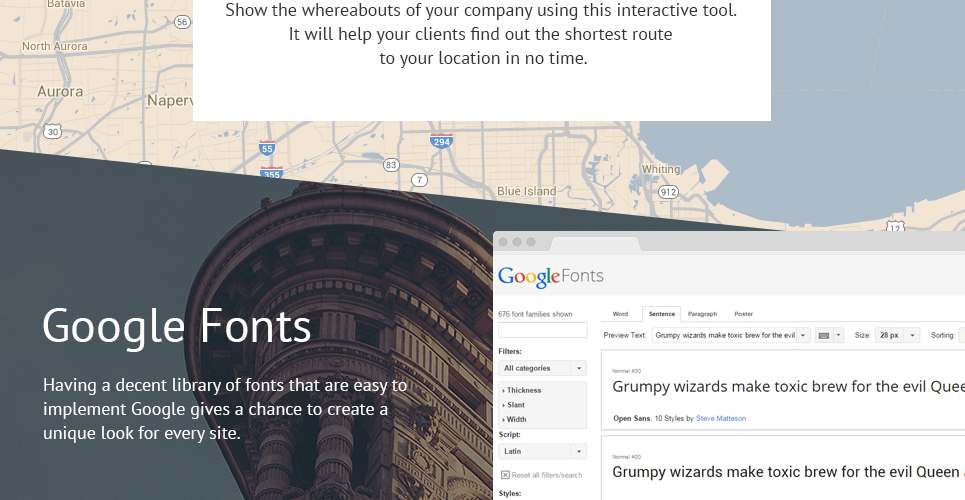Switch to the Word preview tab

620,314
